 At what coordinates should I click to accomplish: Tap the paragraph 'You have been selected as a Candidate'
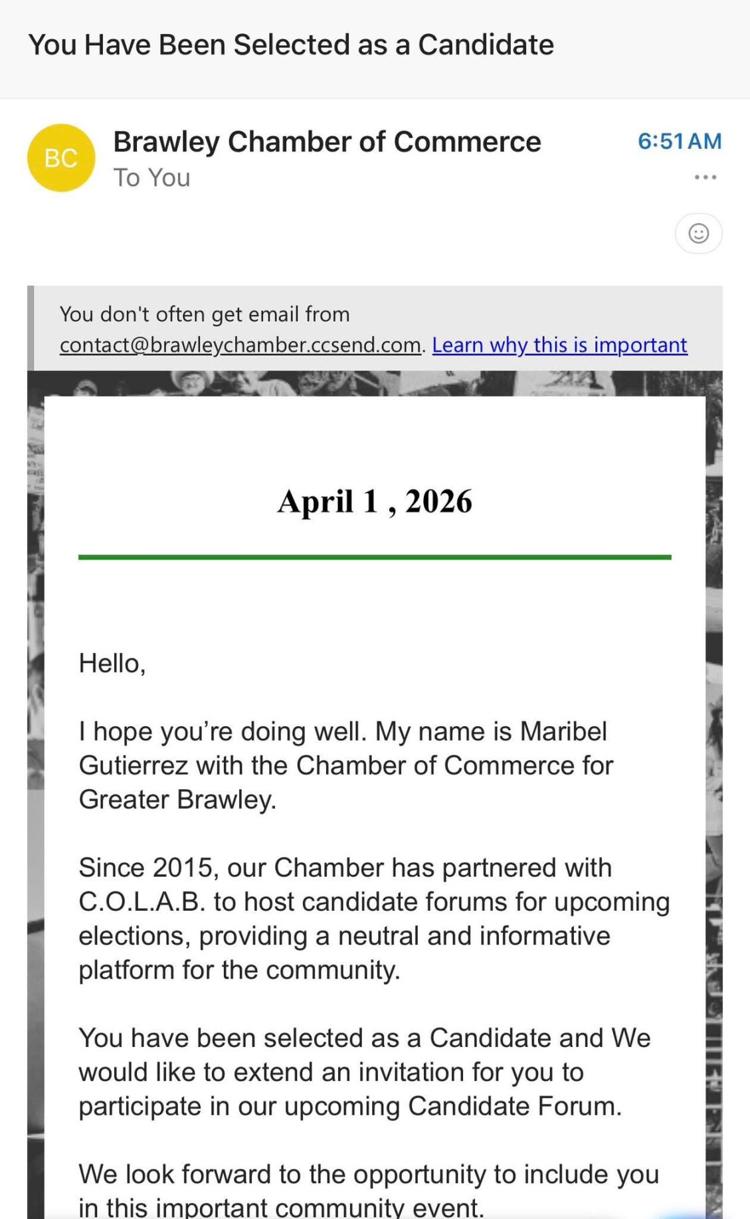pos(365,1072)
